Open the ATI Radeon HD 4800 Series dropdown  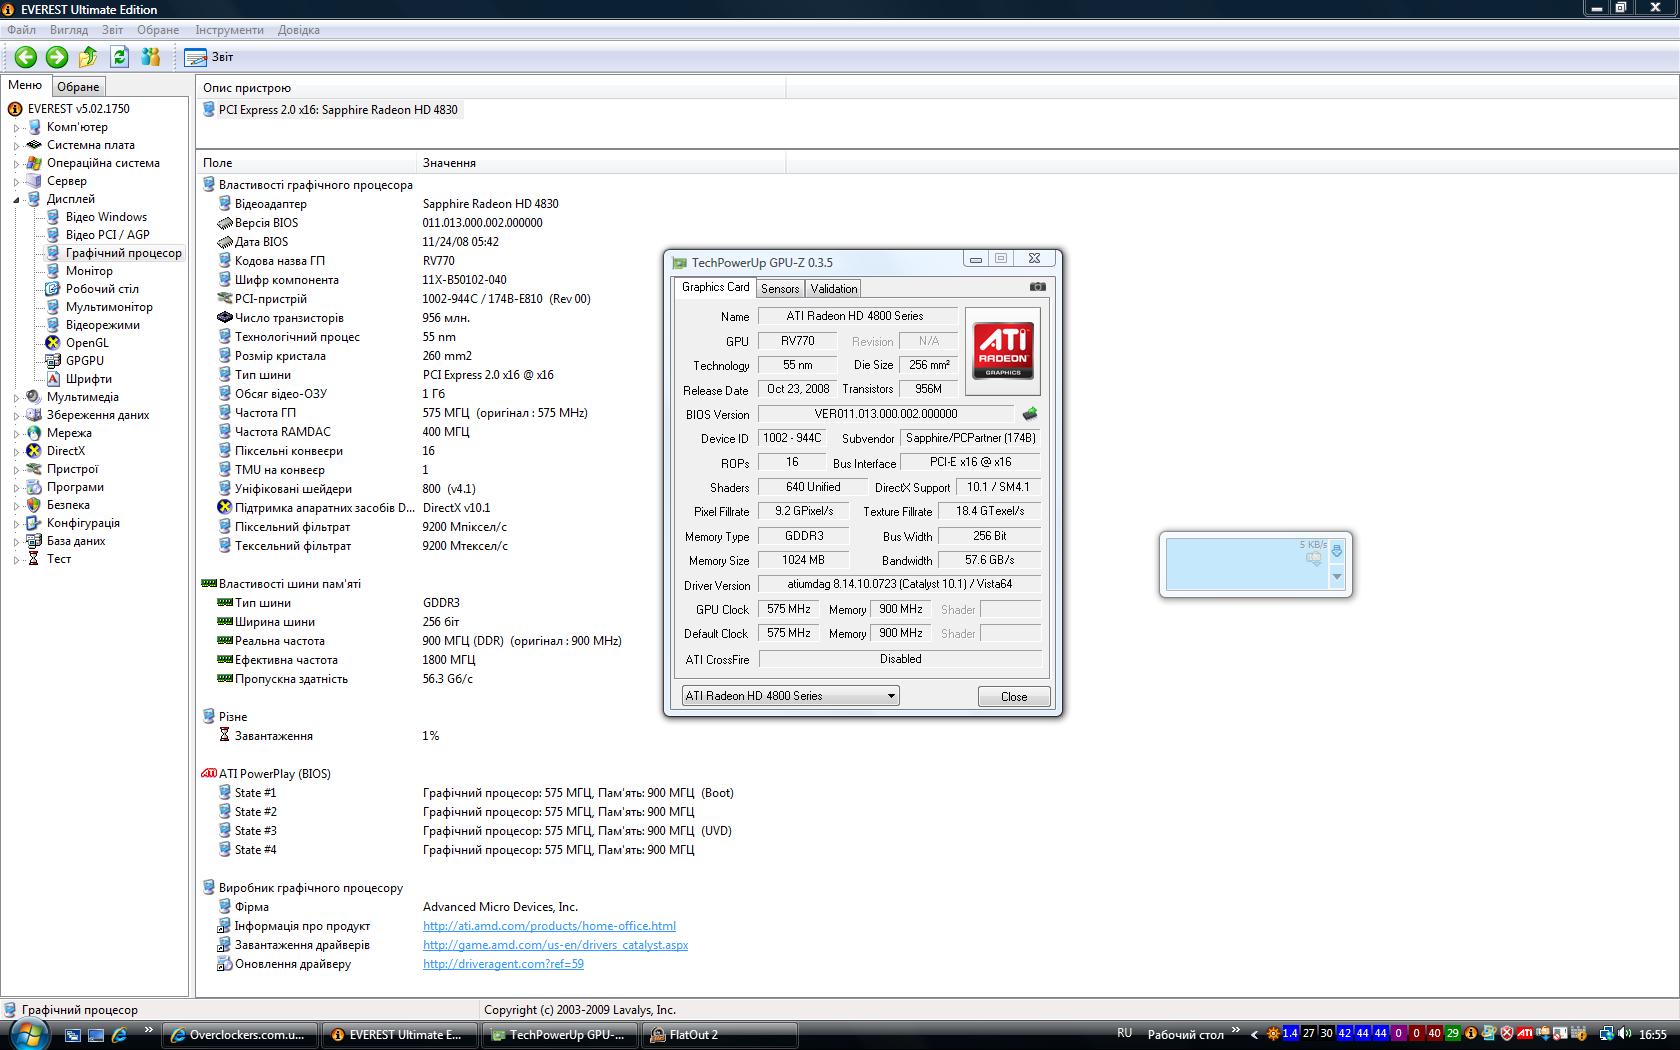pyautogui.click(x=790, y=696)
